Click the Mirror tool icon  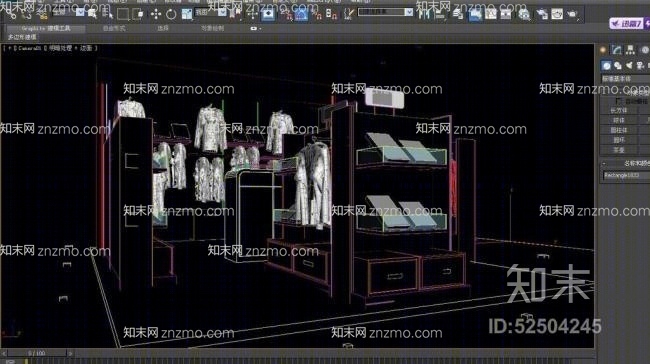424,15
